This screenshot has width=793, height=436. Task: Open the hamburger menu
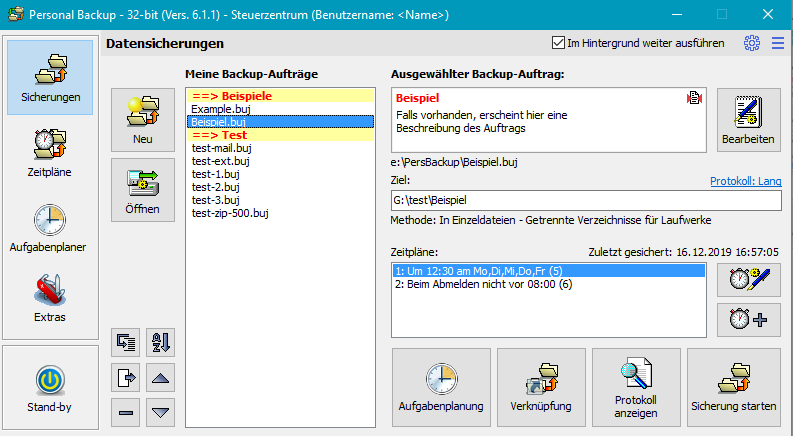778,43
